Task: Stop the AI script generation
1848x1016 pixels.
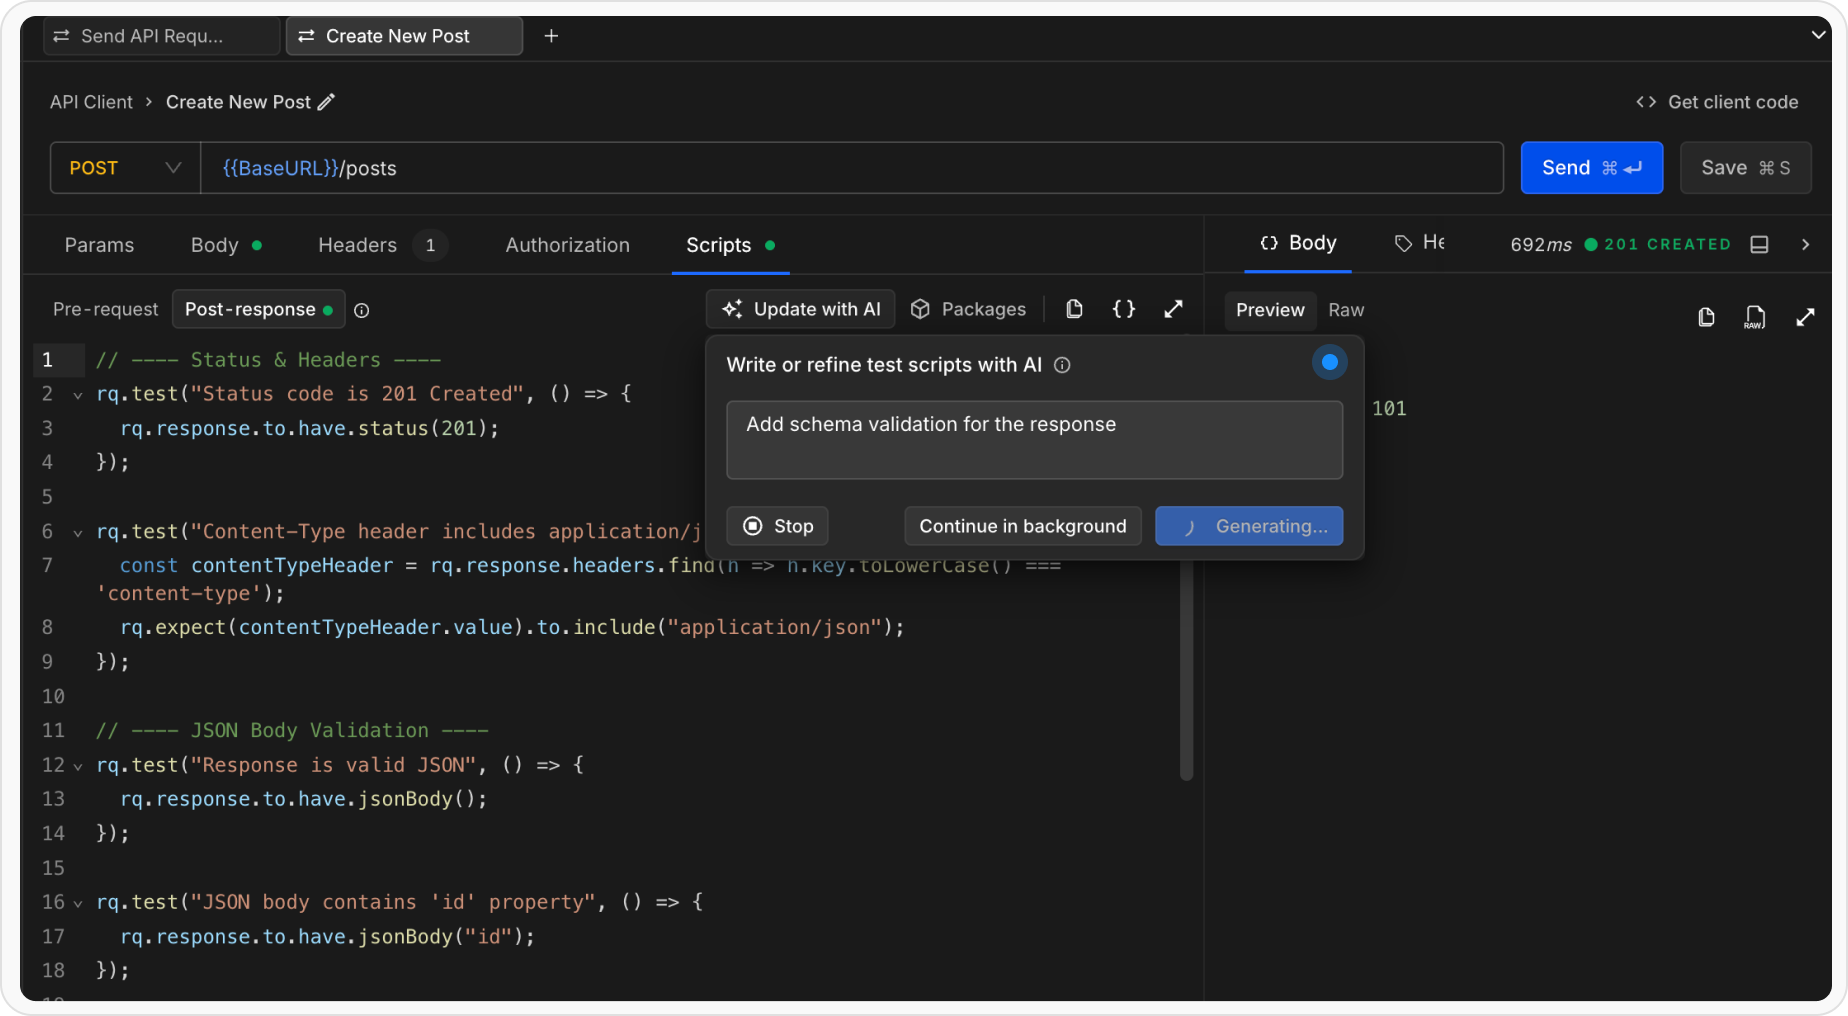Action: [777, 526]
